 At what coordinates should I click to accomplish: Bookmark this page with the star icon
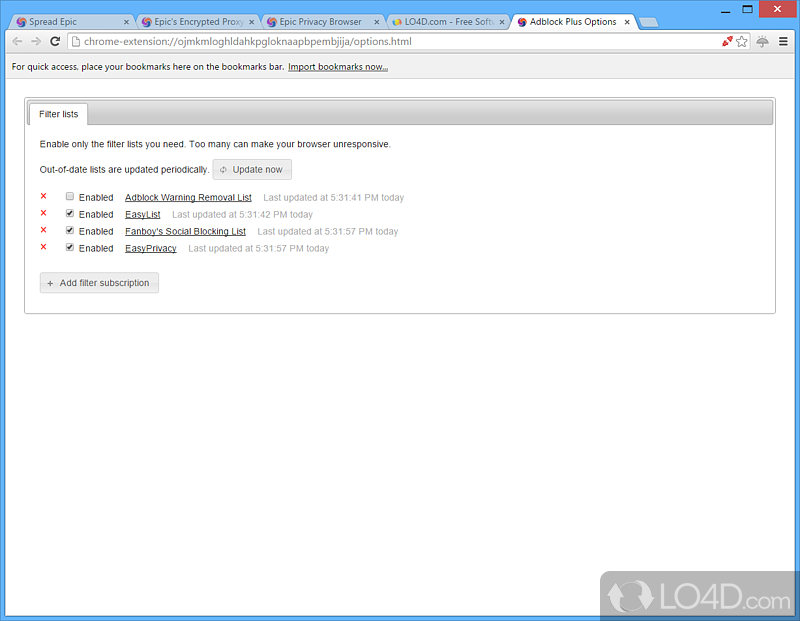[x=742, y=42]
